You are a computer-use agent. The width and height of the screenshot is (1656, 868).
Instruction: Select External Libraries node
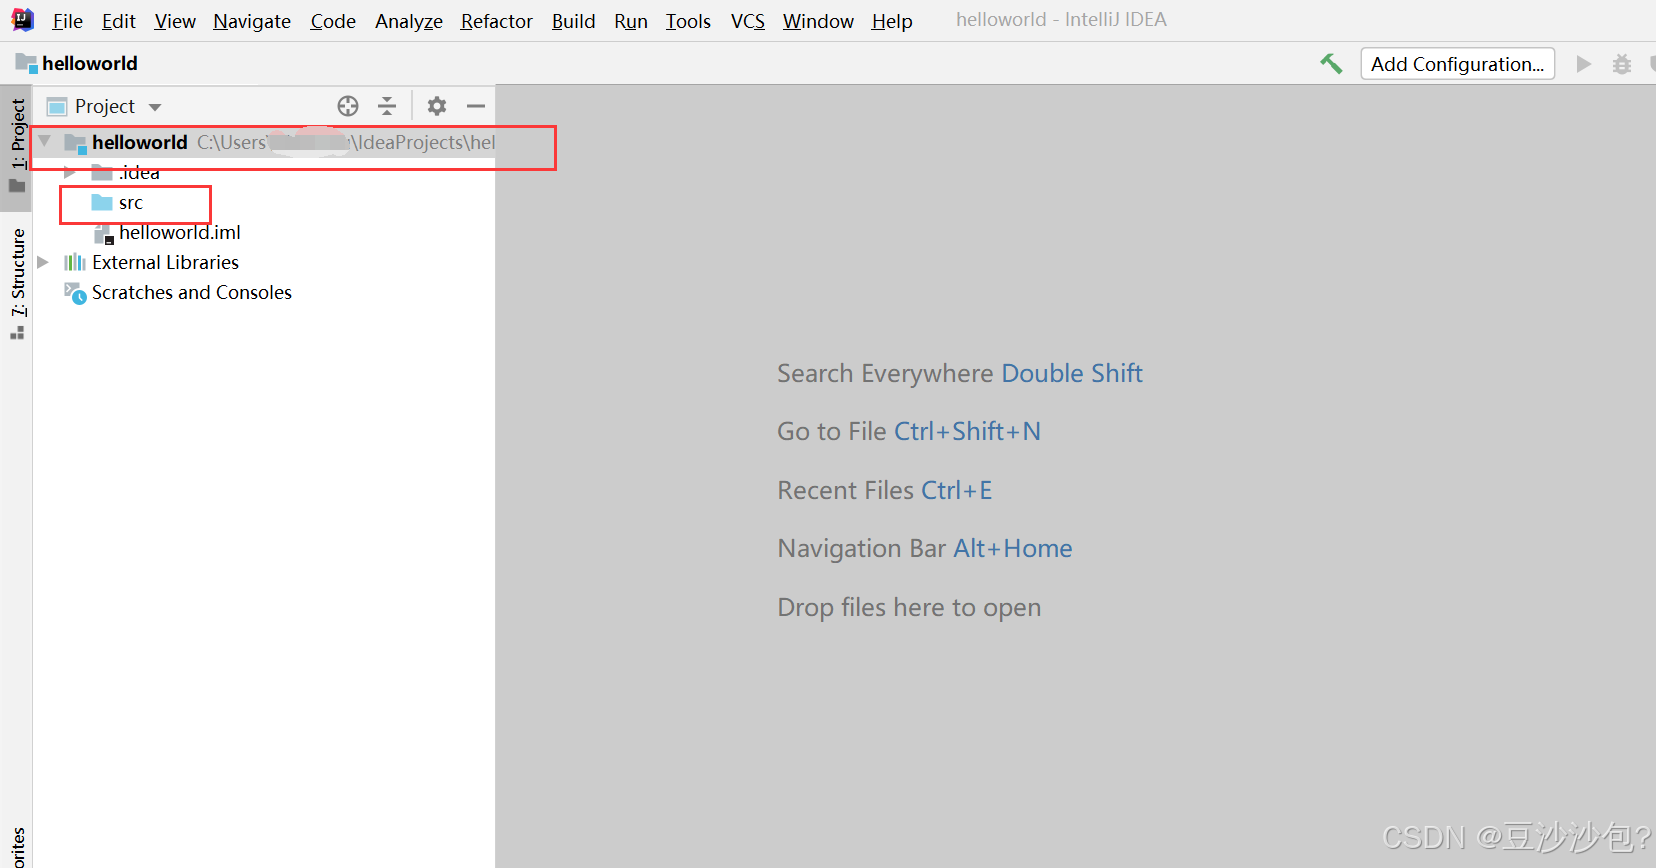(x=166, y=263)
